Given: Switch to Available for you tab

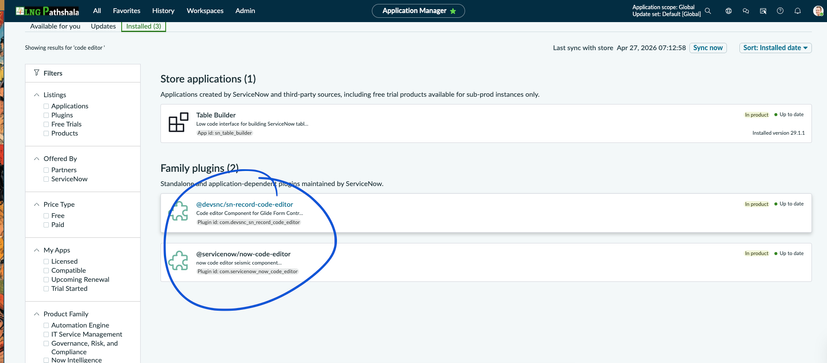Looking at the screenshot, I should 55,26.
